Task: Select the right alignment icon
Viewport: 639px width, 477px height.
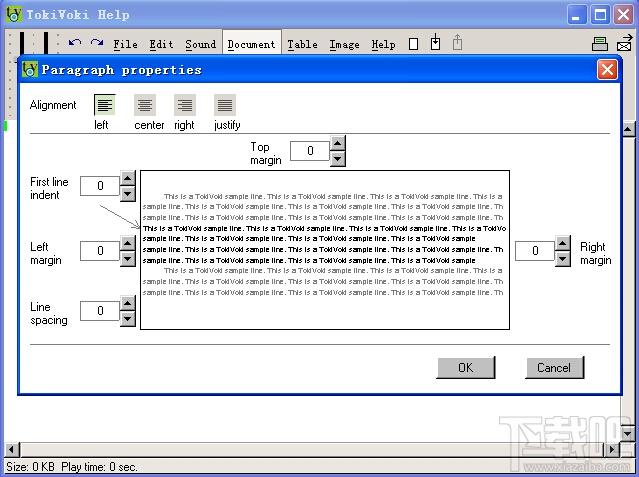Action: click(x=185, y=105)
